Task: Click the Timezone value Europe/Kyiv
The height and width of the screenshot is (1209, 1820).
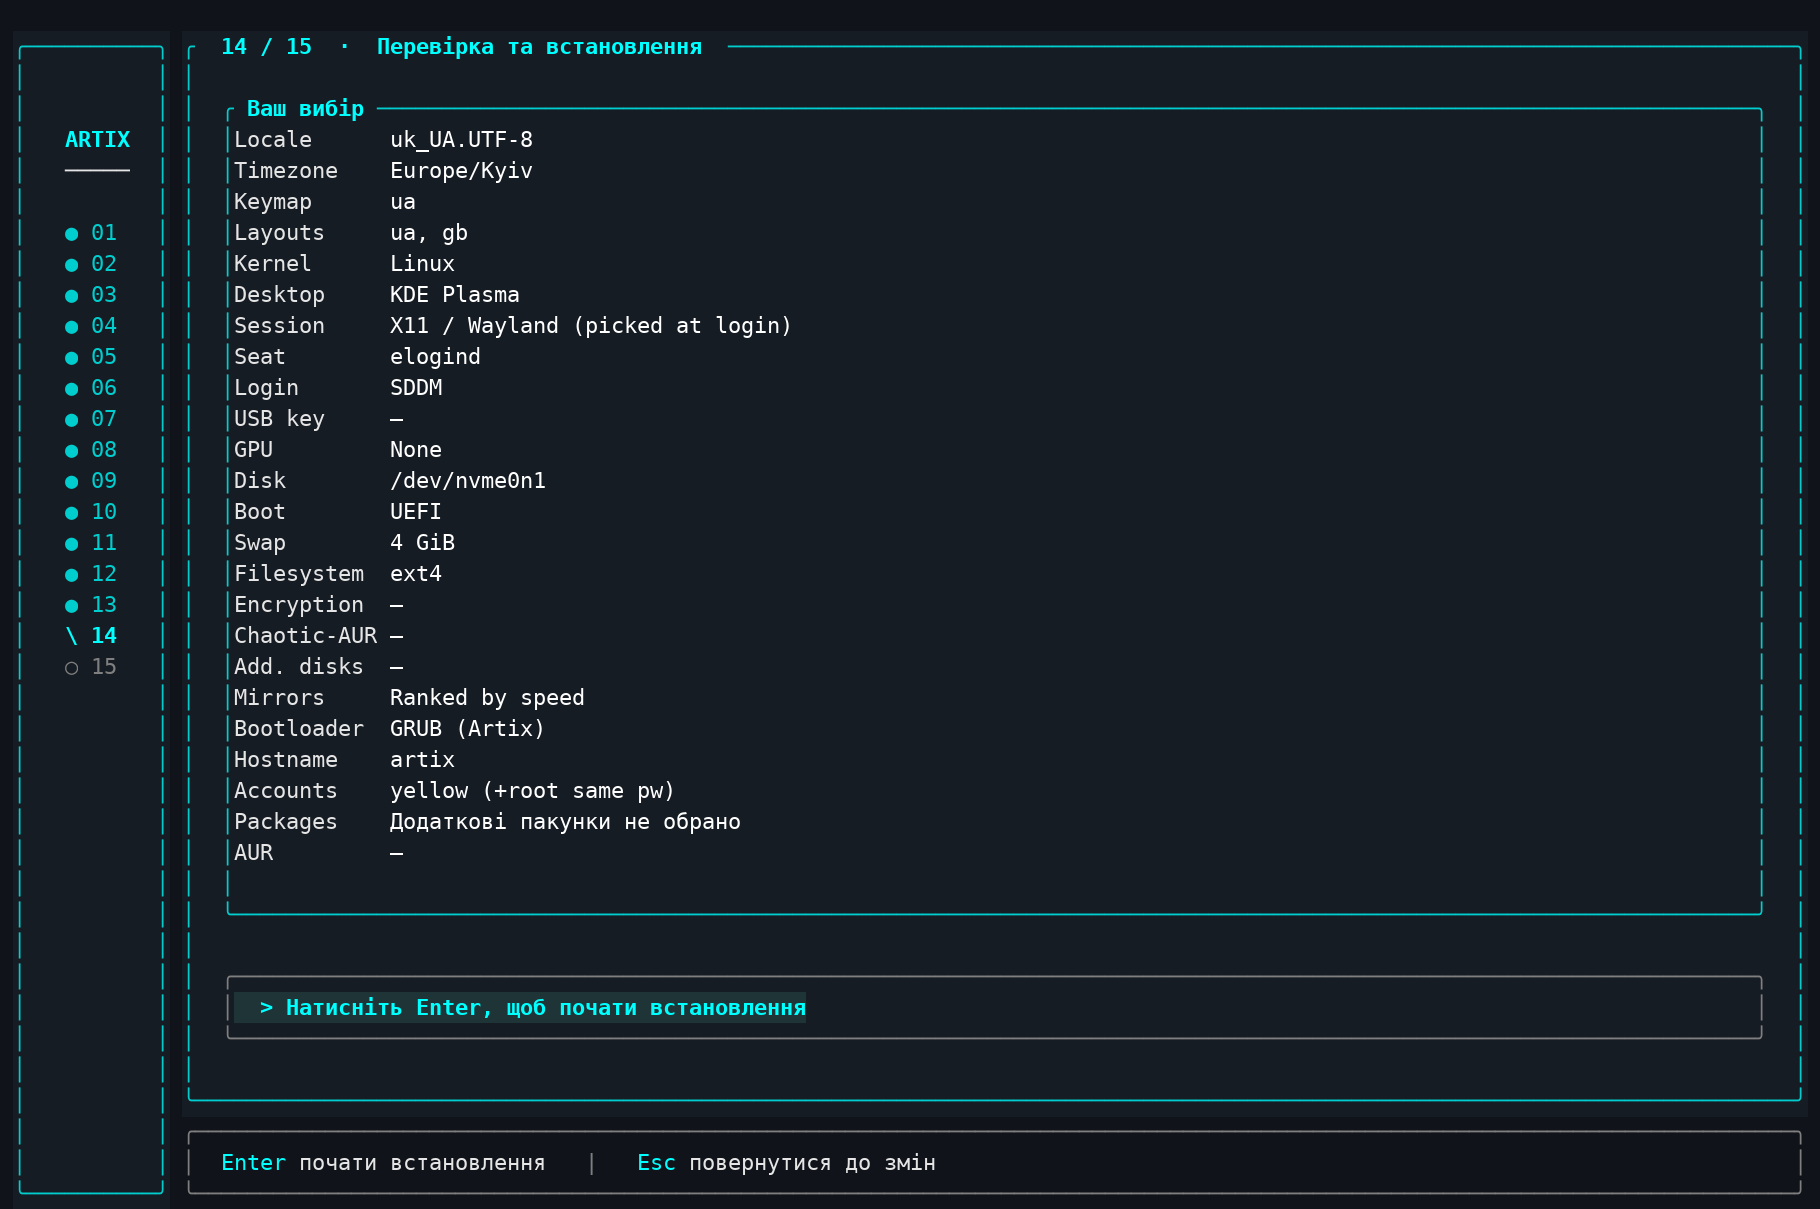Action: click(x=461, y=171)
